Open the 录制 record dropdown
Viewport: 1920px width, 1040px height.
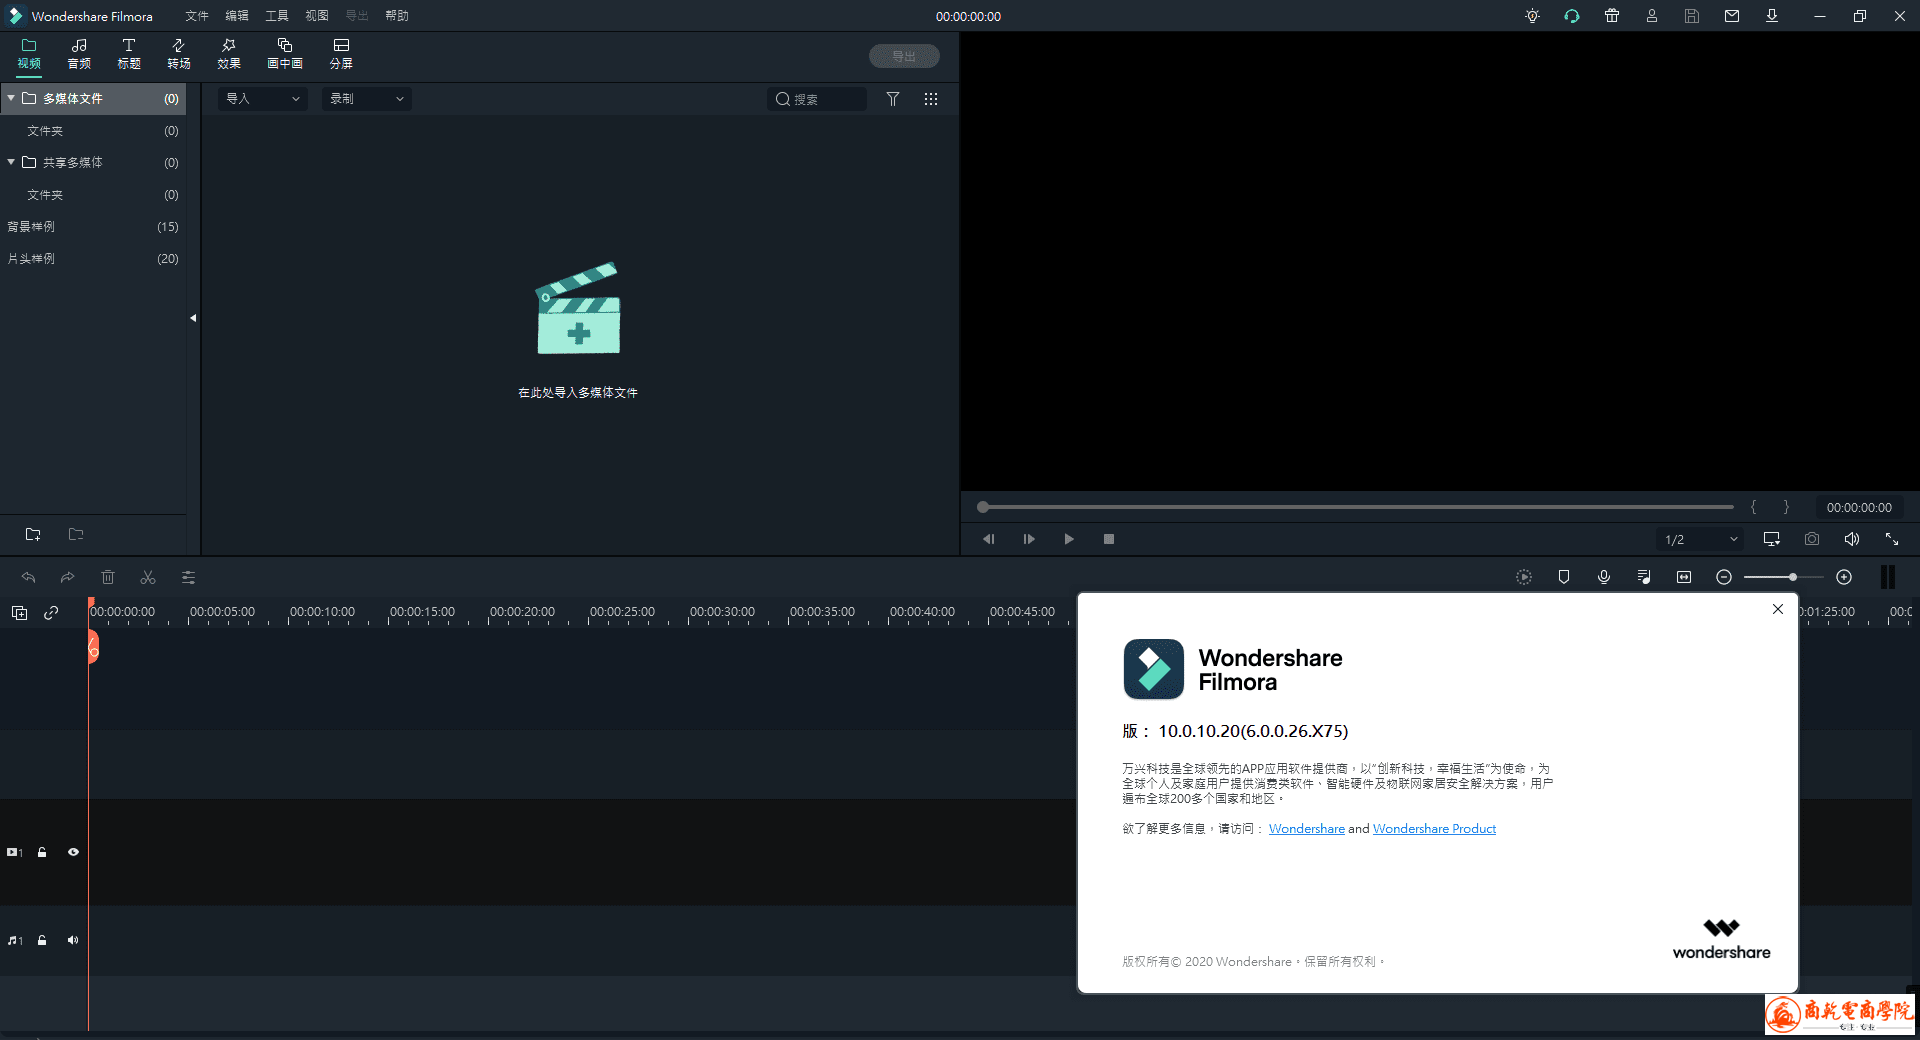367,99
